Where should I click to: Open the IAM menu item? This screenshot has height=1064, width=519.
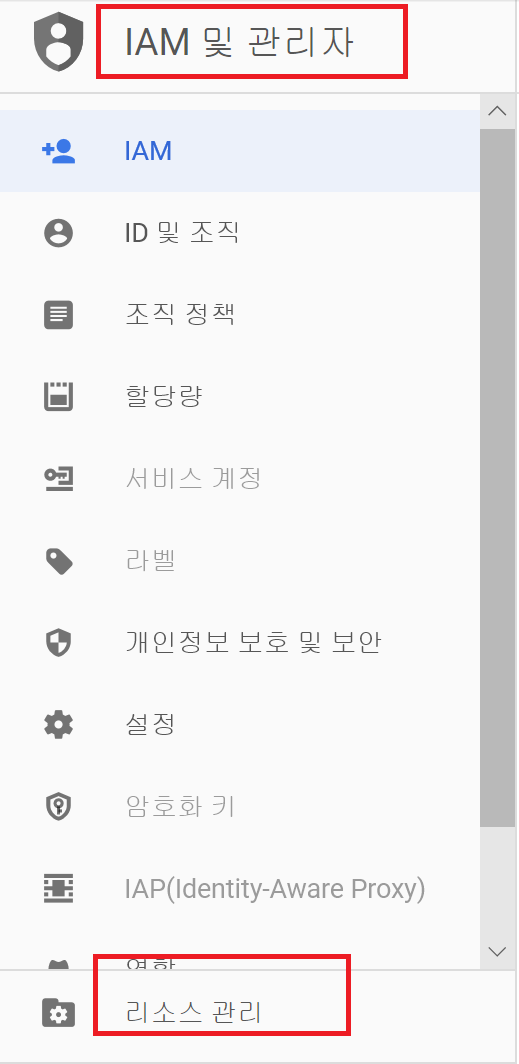[239, 151]
